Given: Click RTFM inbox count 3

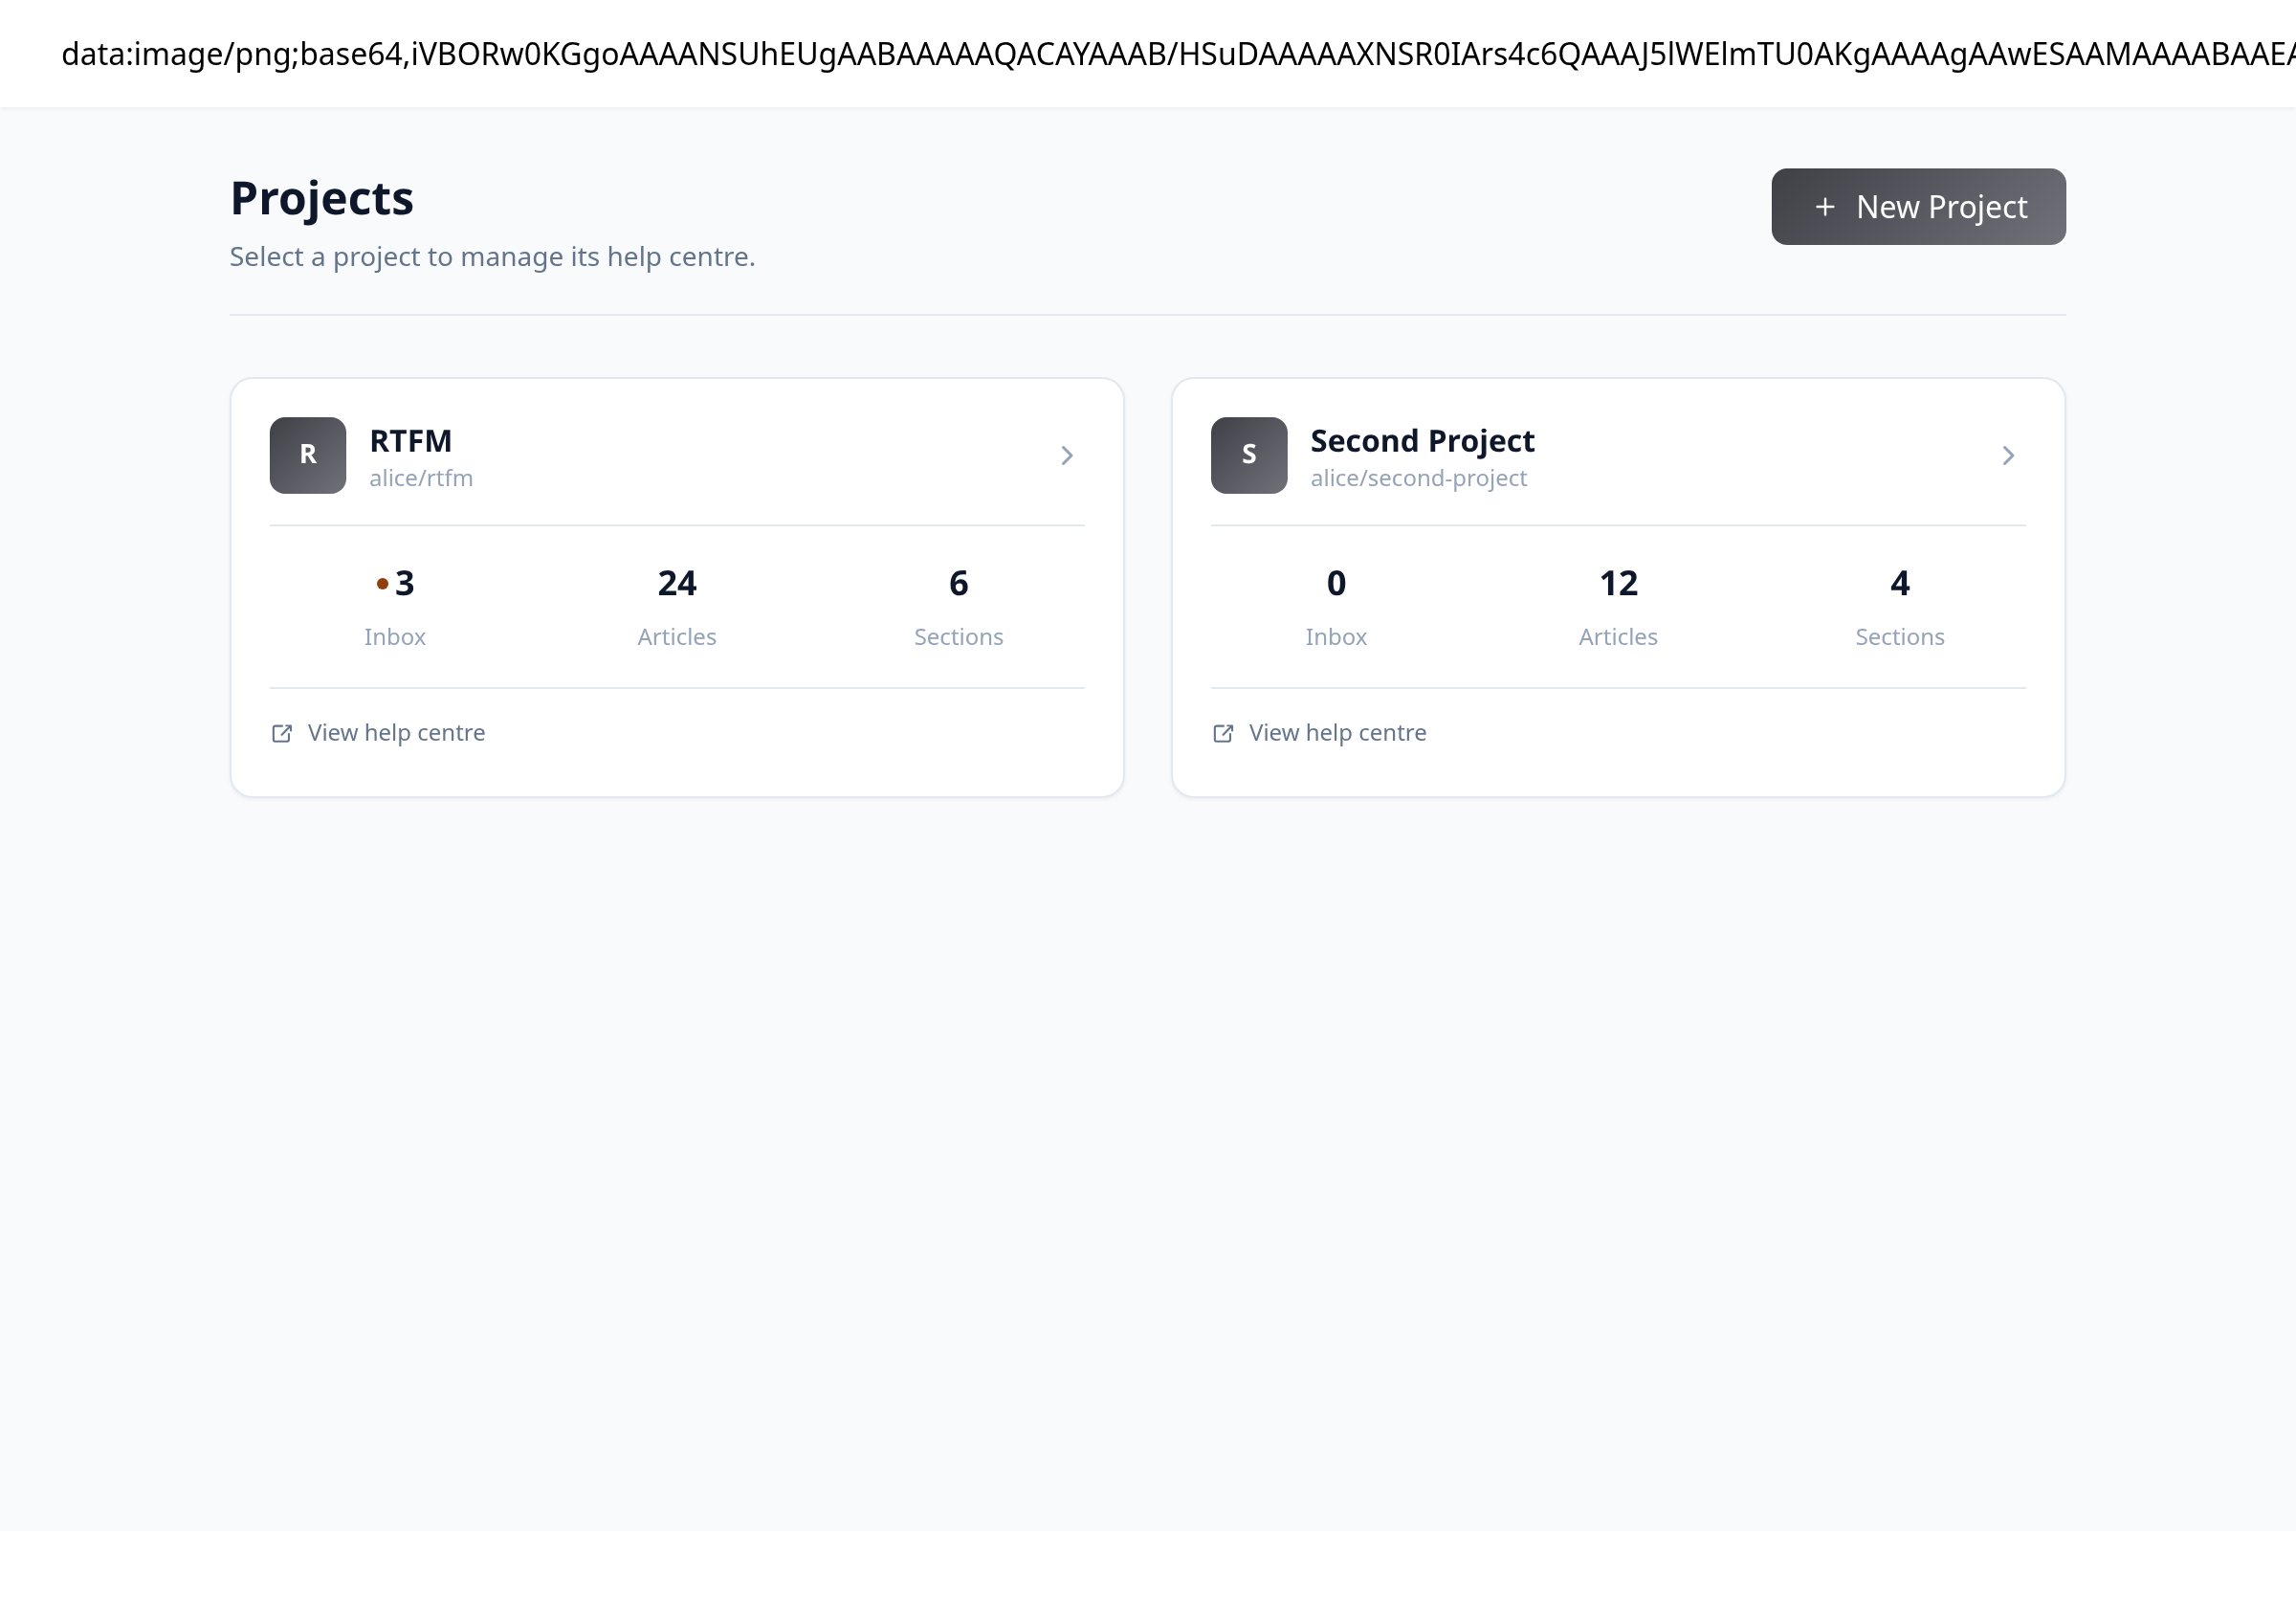Looking at the screenshot, I should pyautogui.click(x=404, y=583).
